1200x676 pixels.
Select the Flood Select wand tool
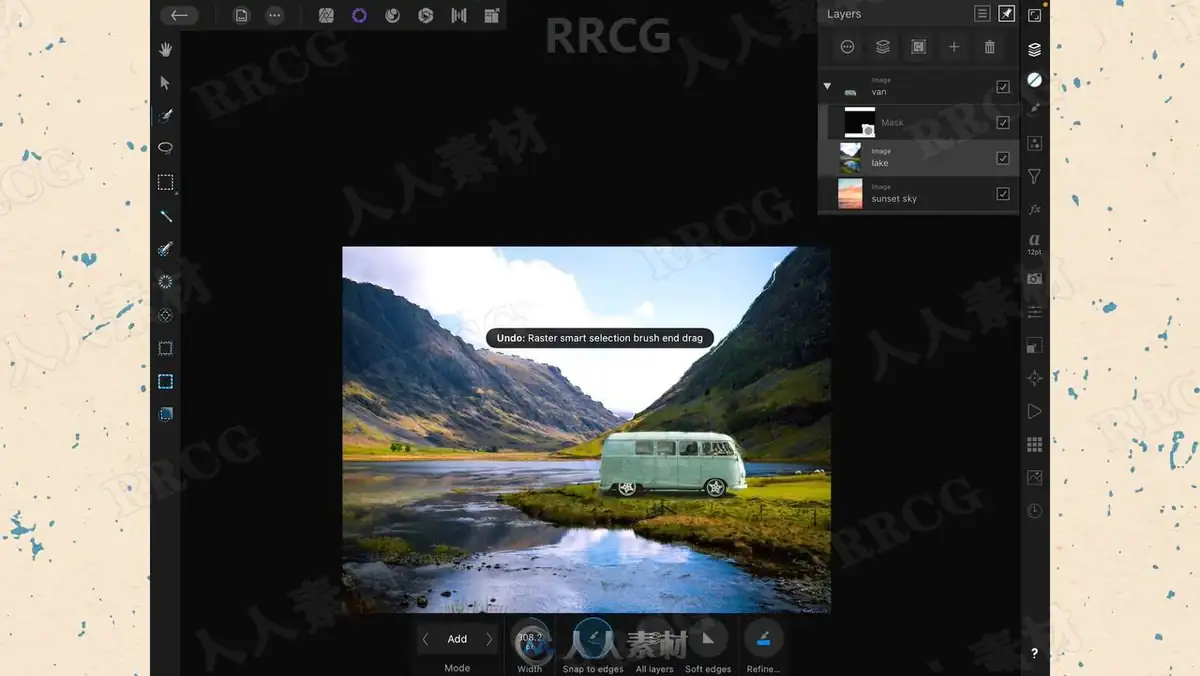pos(165,216)
